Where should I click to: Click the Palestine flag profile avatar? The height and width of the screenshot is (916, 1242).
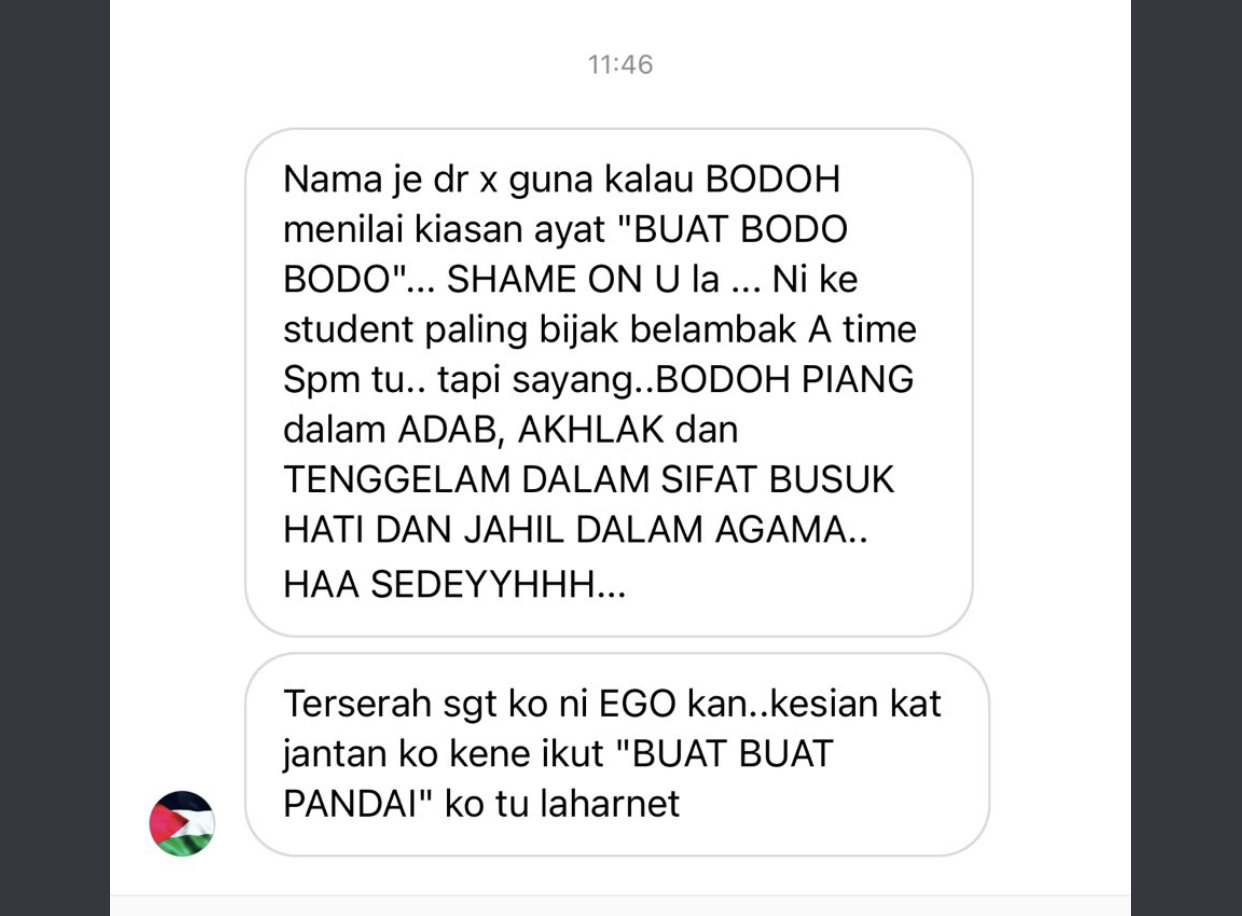(x=182, y=823)
